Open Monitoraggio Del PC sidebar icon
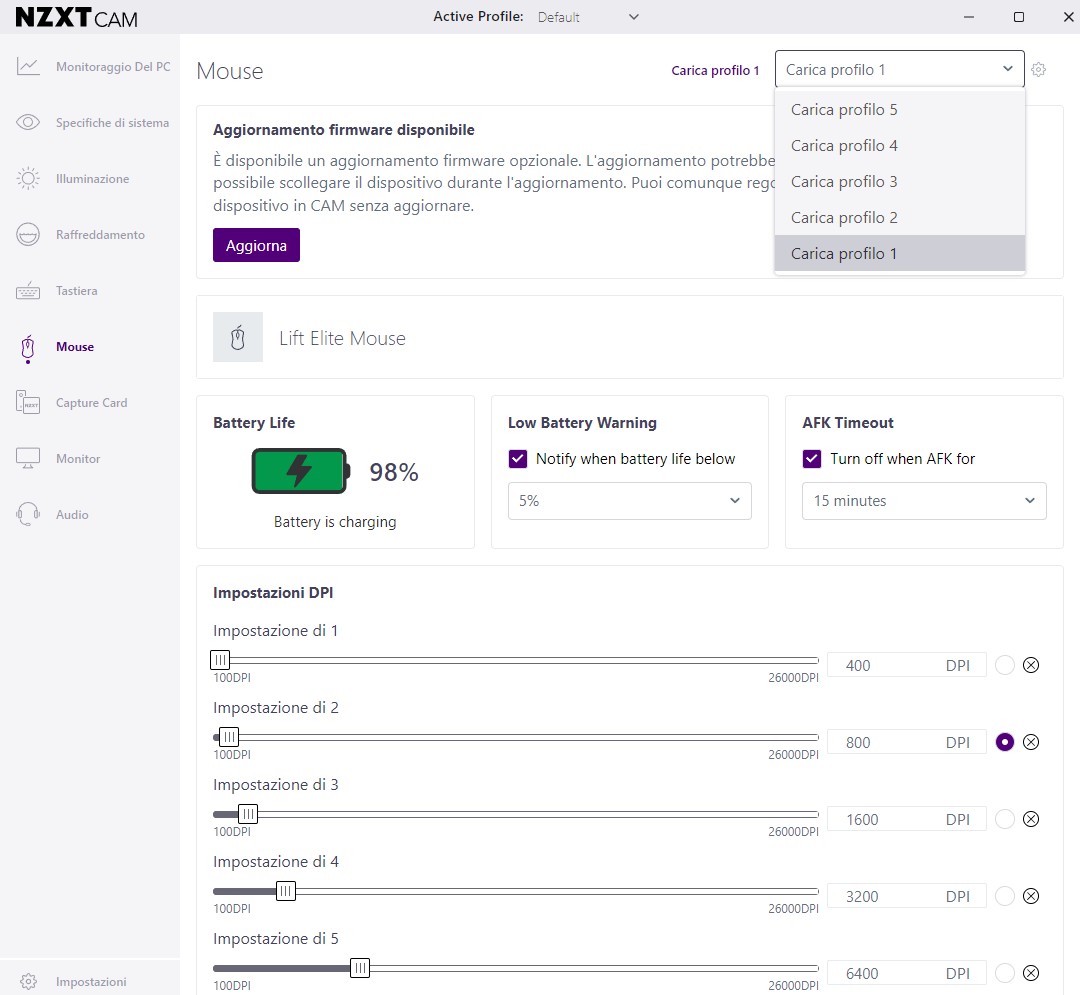Viewport: 1080px width, 995px height. click(x=28, y=67)
